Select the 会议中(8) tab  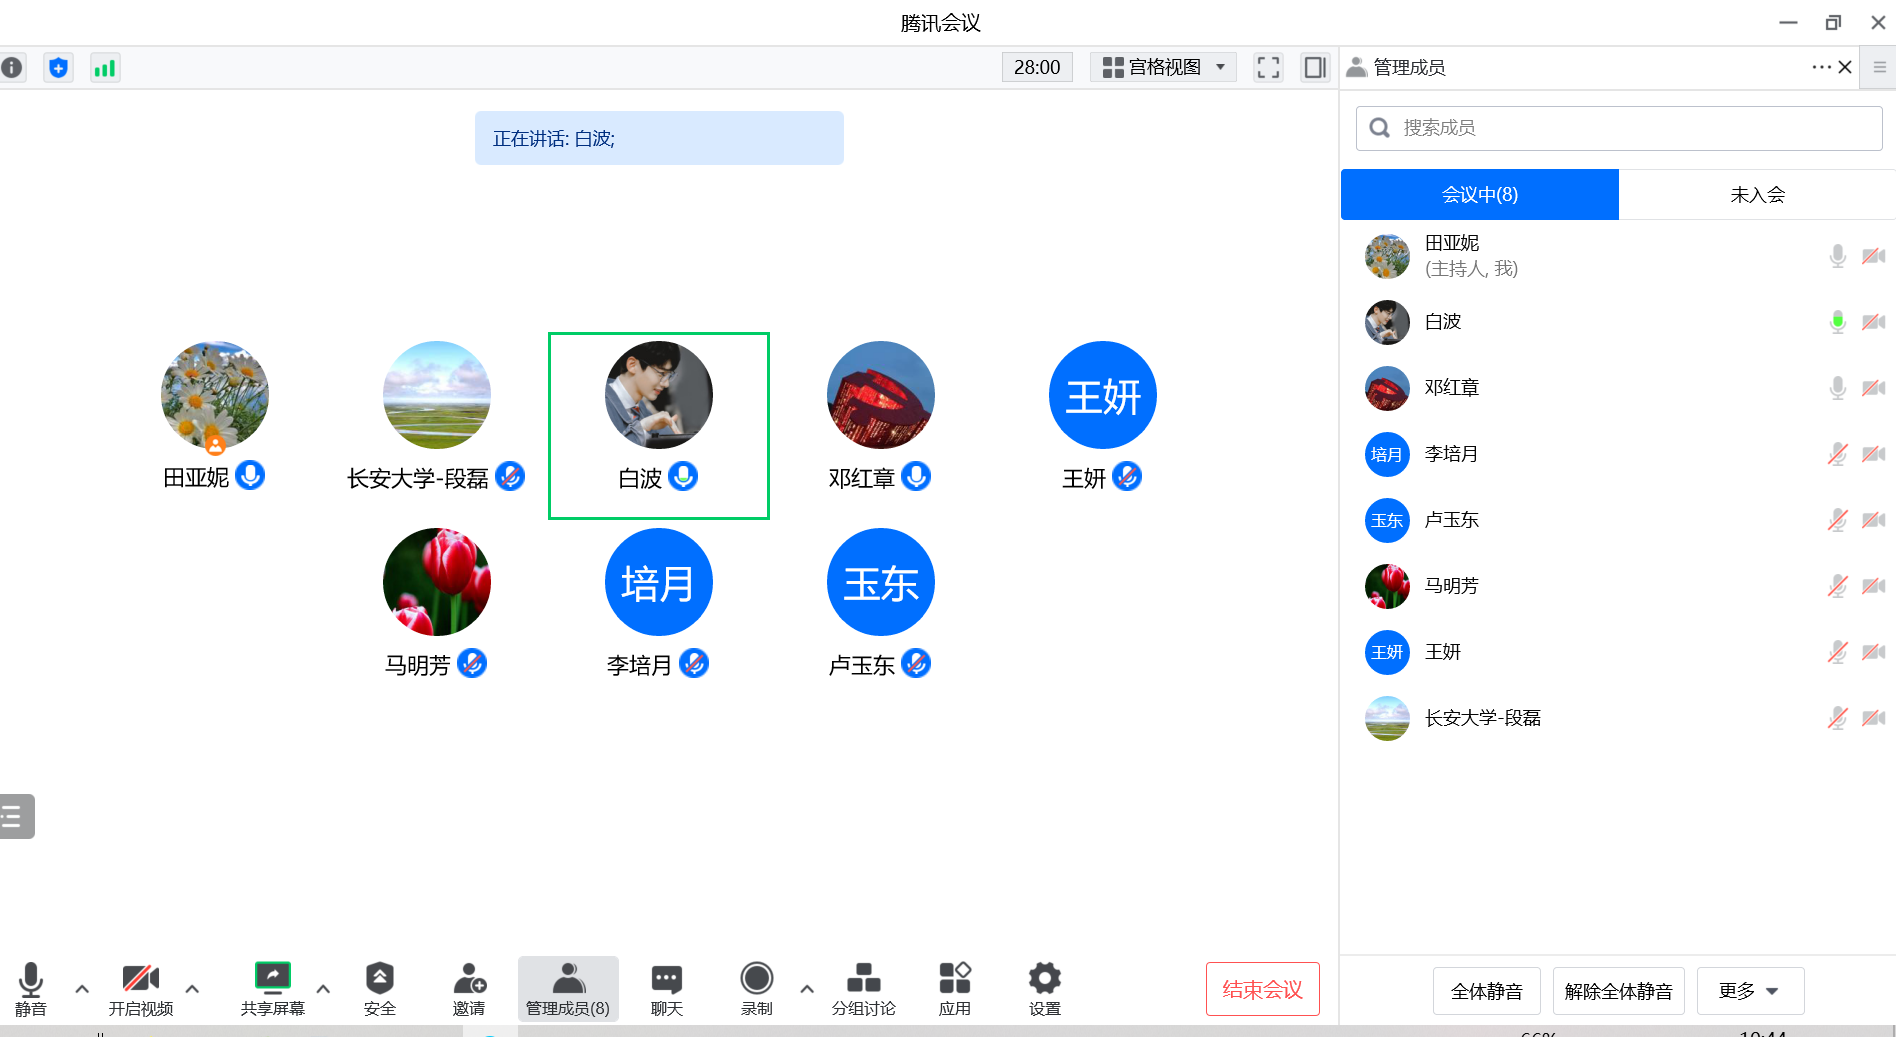click(x=1479, y=195)
